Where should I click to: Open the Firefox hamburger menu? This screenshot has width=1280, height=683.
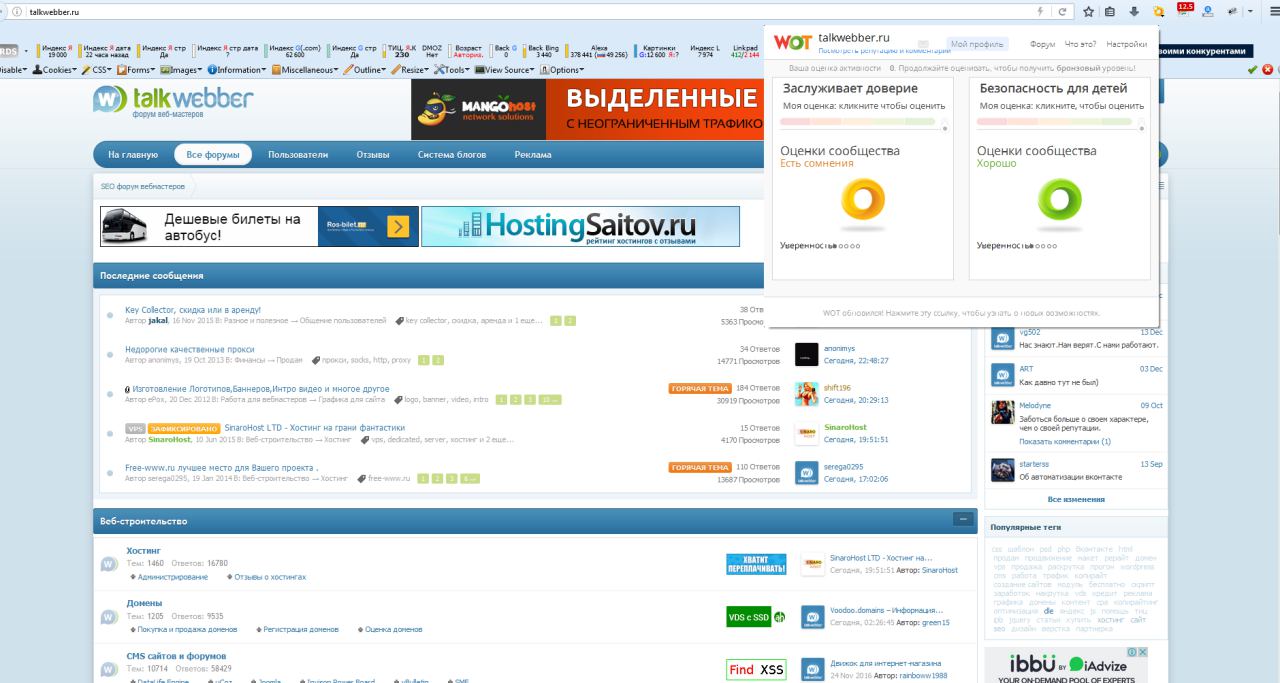point(1274,11)
